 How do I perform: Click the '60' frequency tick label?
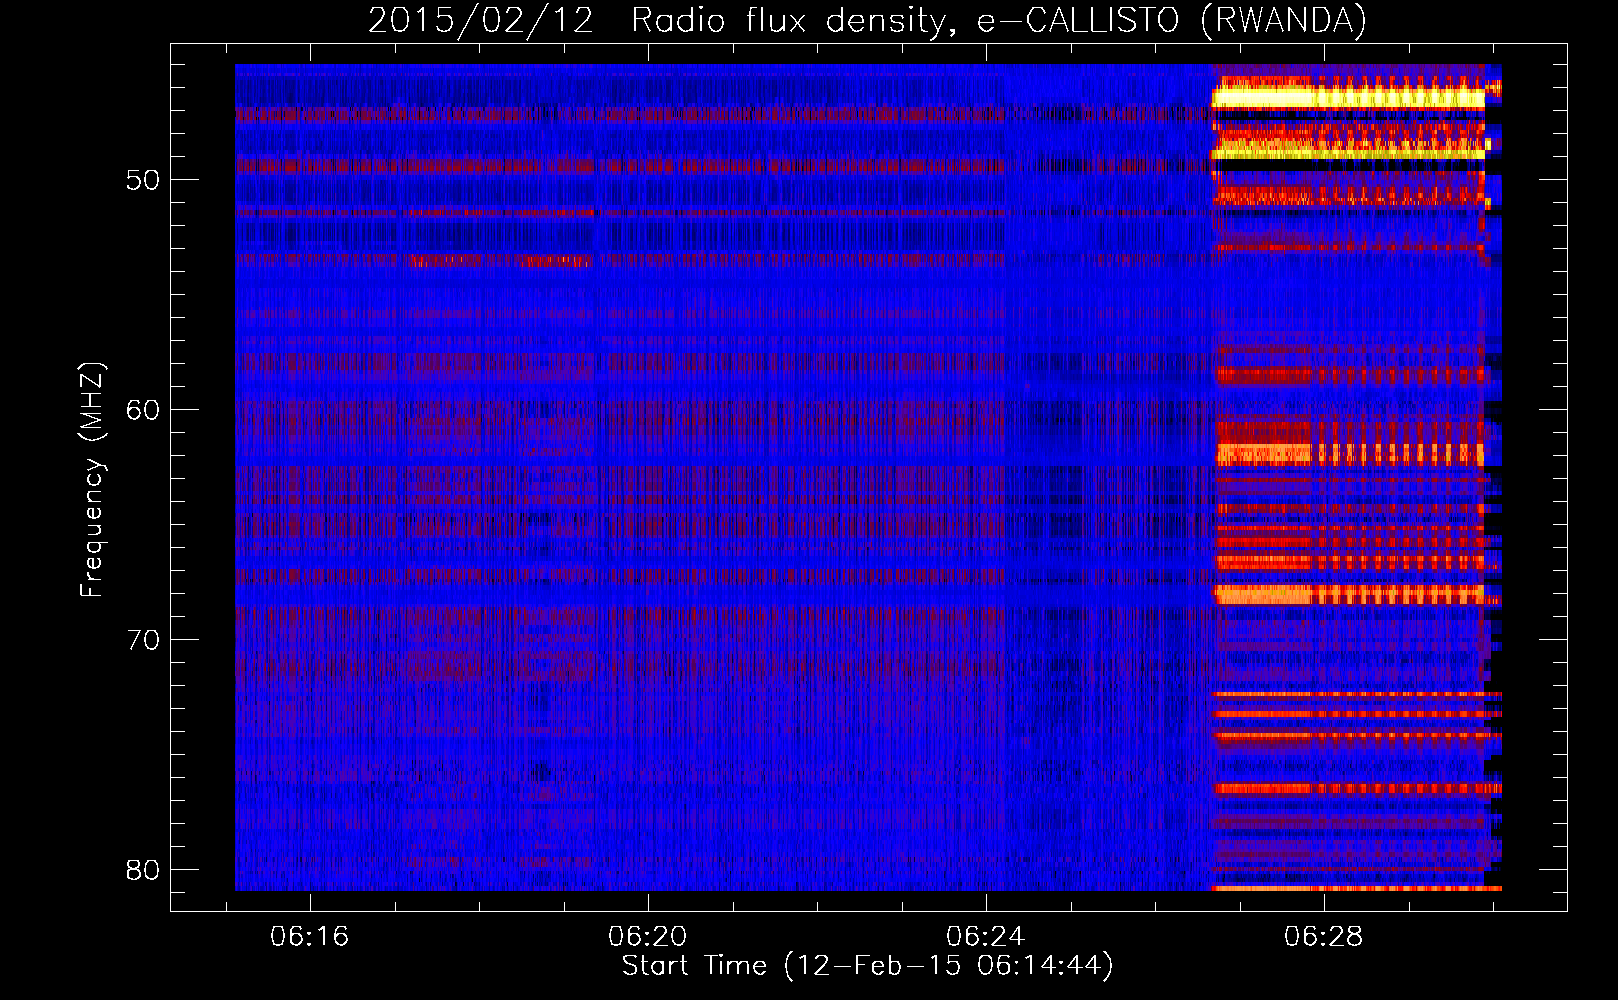pos(143,410)
